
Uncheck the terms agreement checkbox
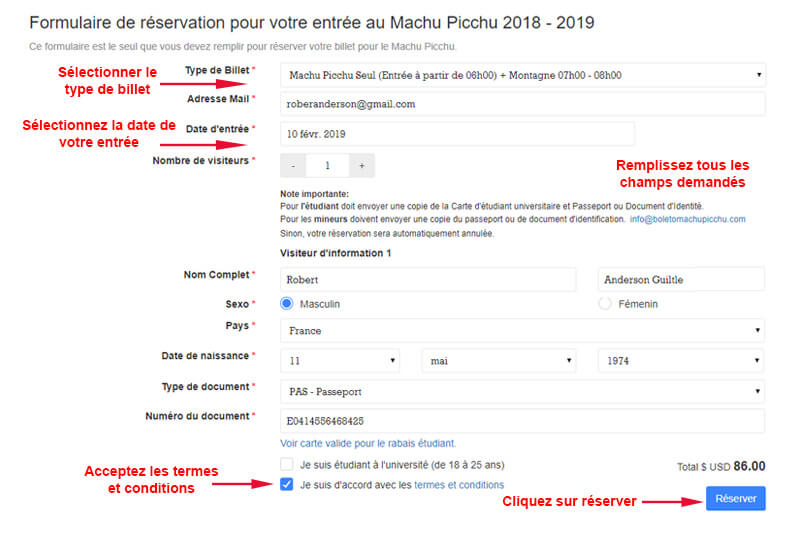[x=287, y=484]
